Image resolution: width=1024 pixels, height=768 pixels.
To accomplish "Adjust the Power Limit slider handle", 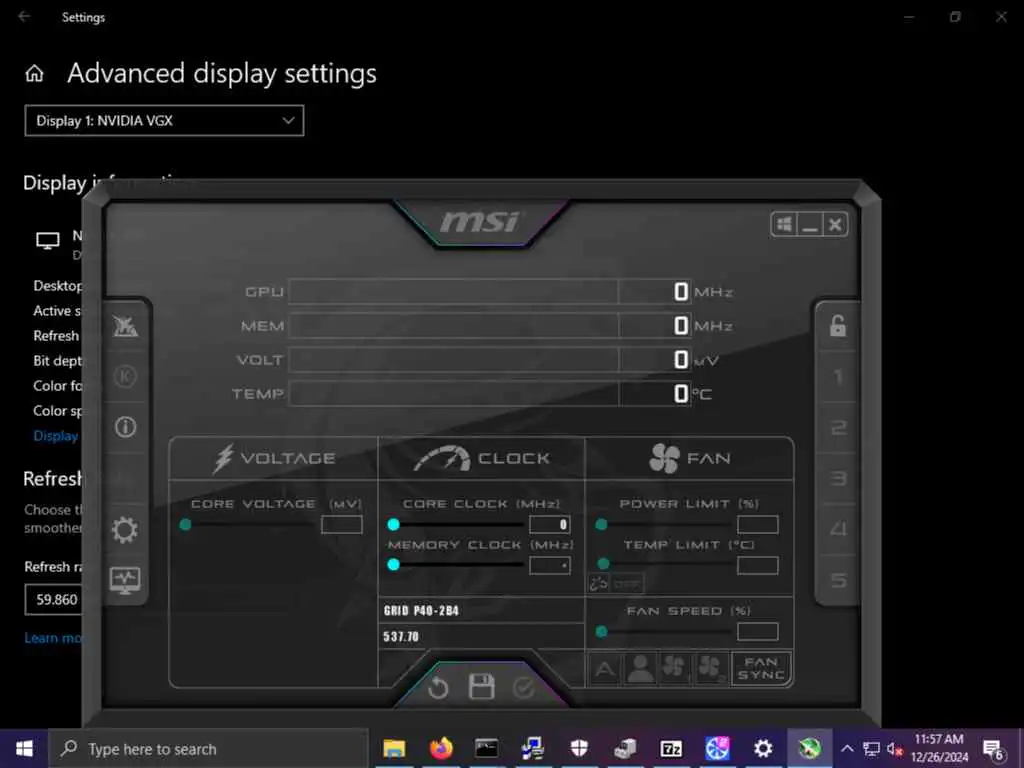I will tap(601, 524).
